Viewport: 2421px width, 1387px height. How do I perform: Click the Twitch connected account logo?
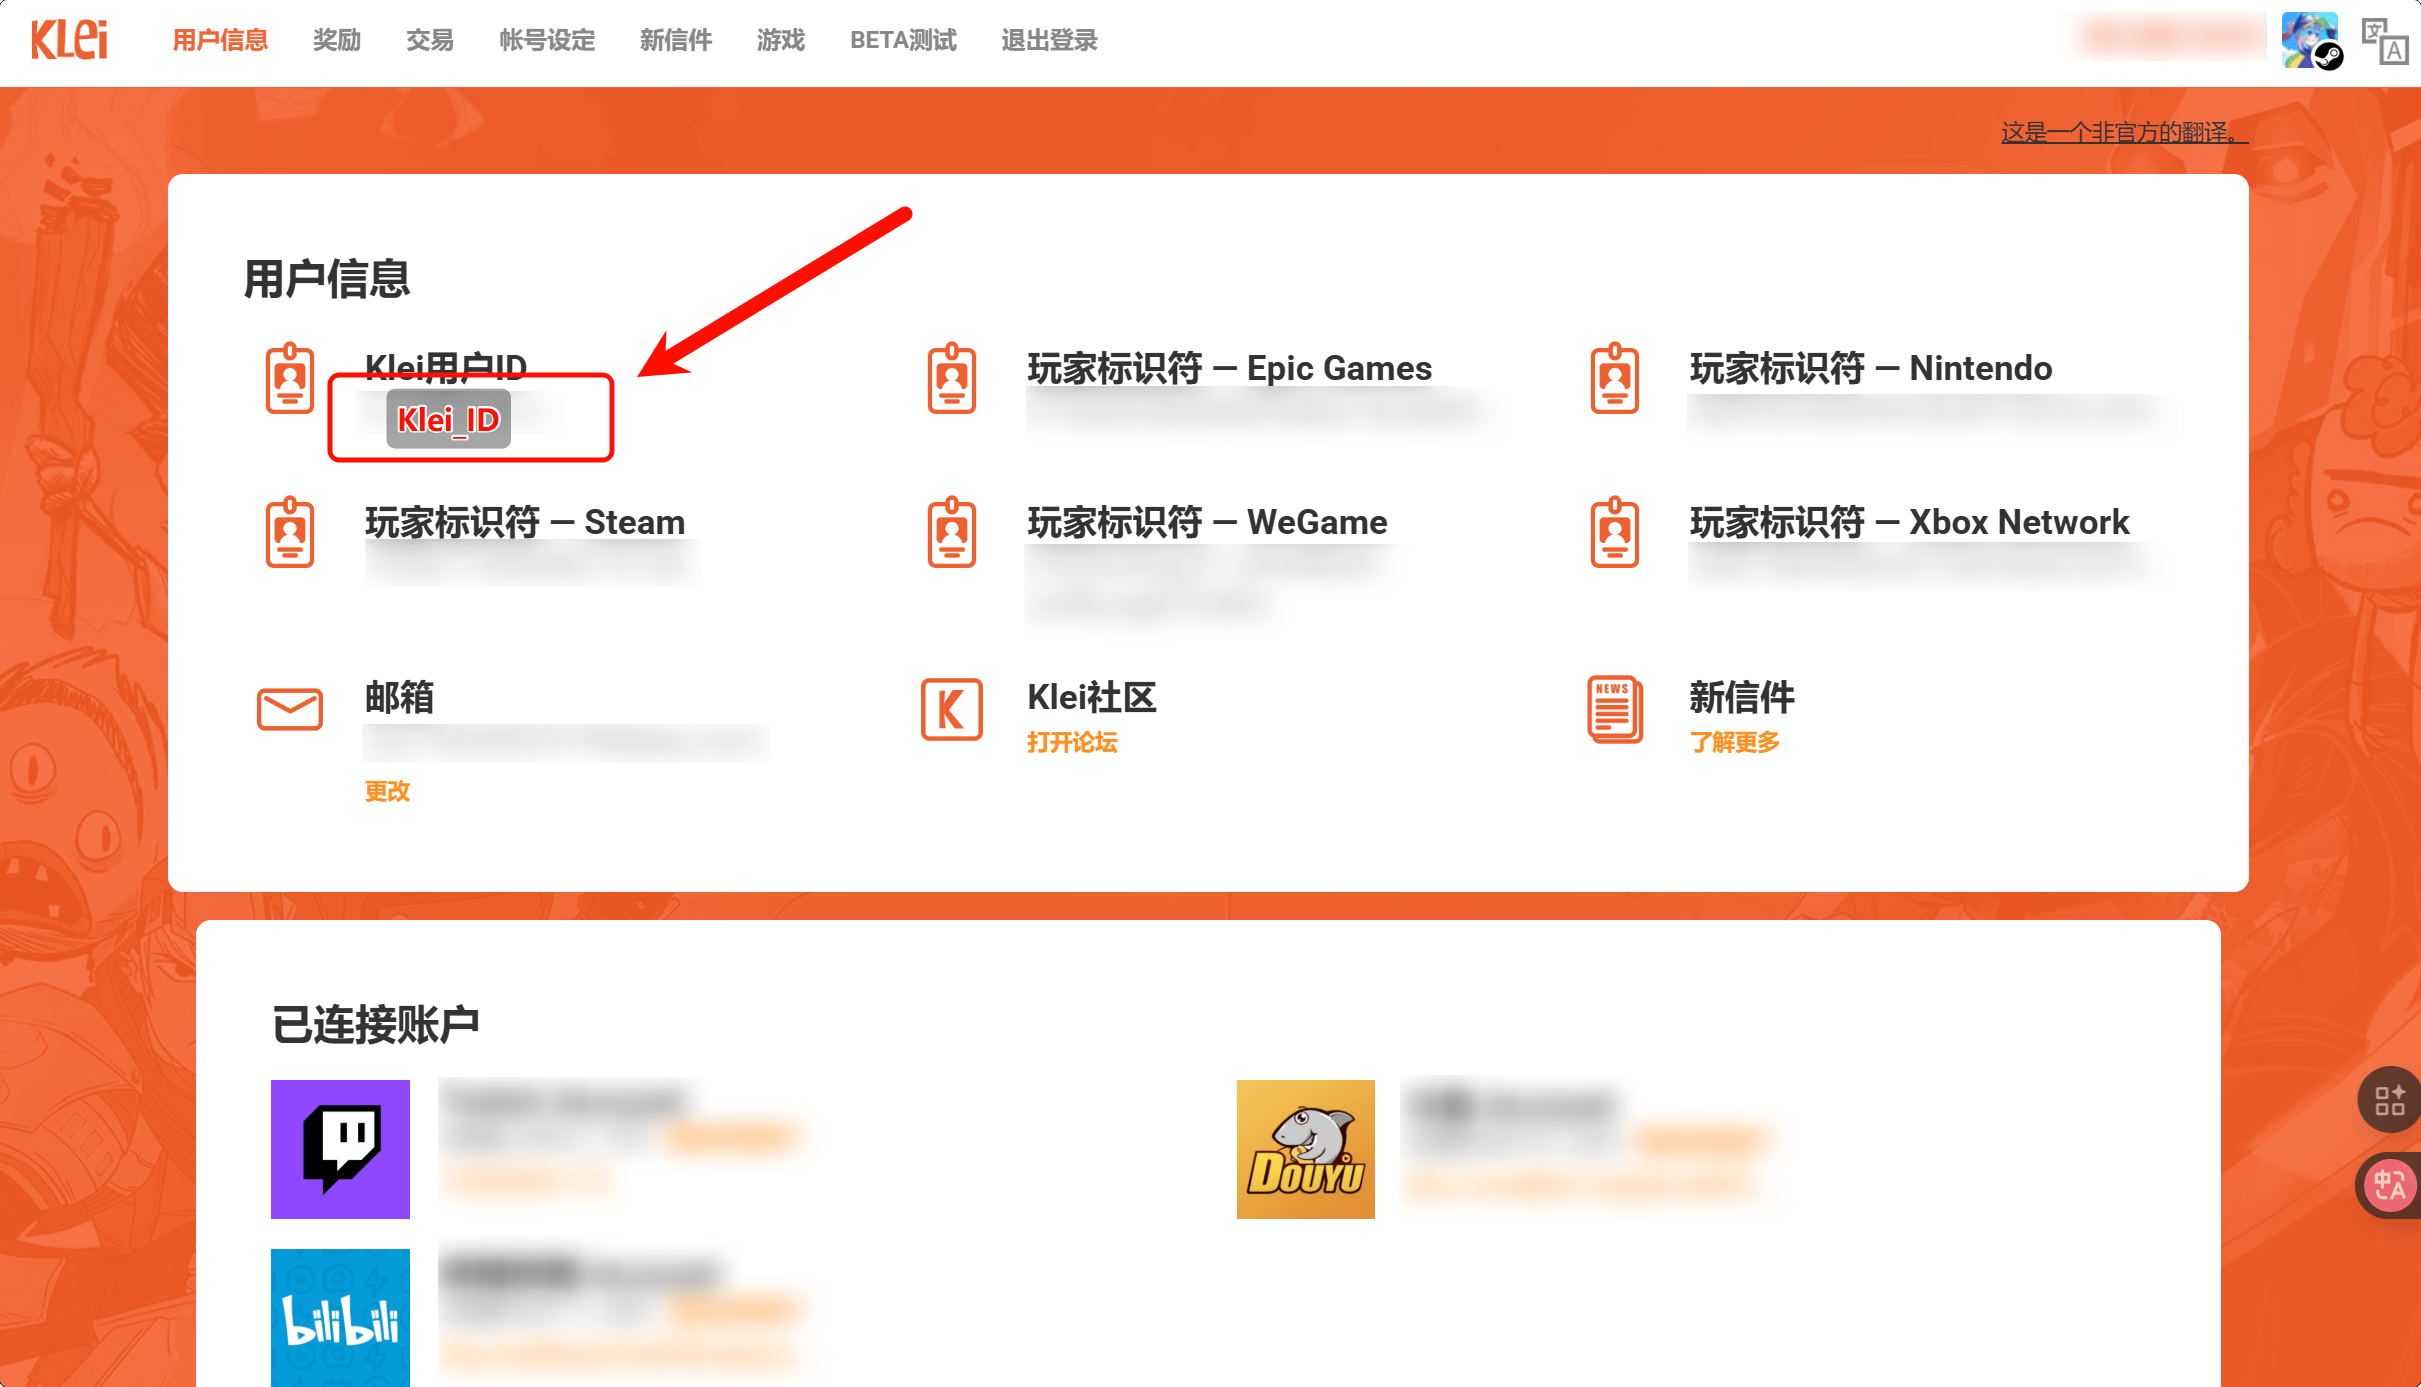coord(340,1149)
